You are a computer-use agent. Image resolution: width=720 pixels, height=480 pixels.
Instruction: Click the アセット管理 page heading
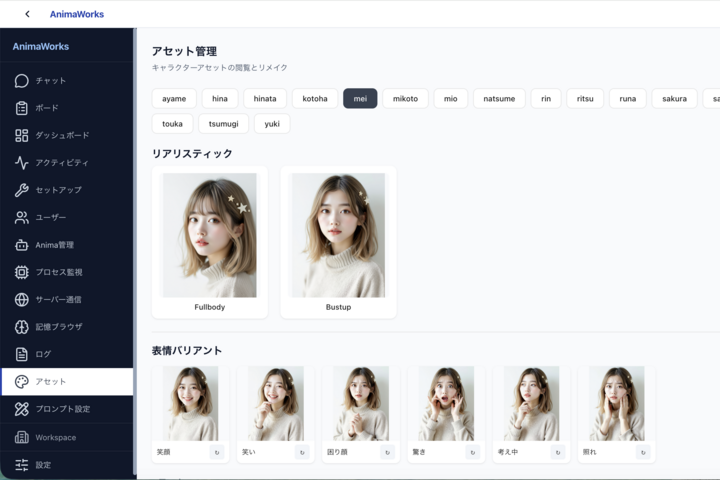pyautogui.click(x=184, y=51)
